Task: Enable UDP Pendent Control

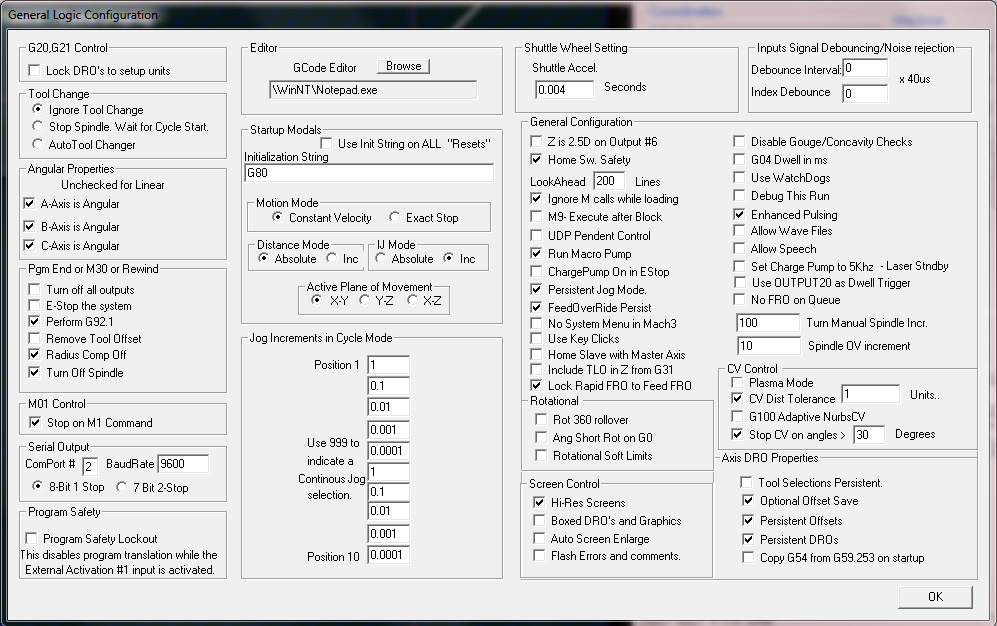Action: click(536, 235)
